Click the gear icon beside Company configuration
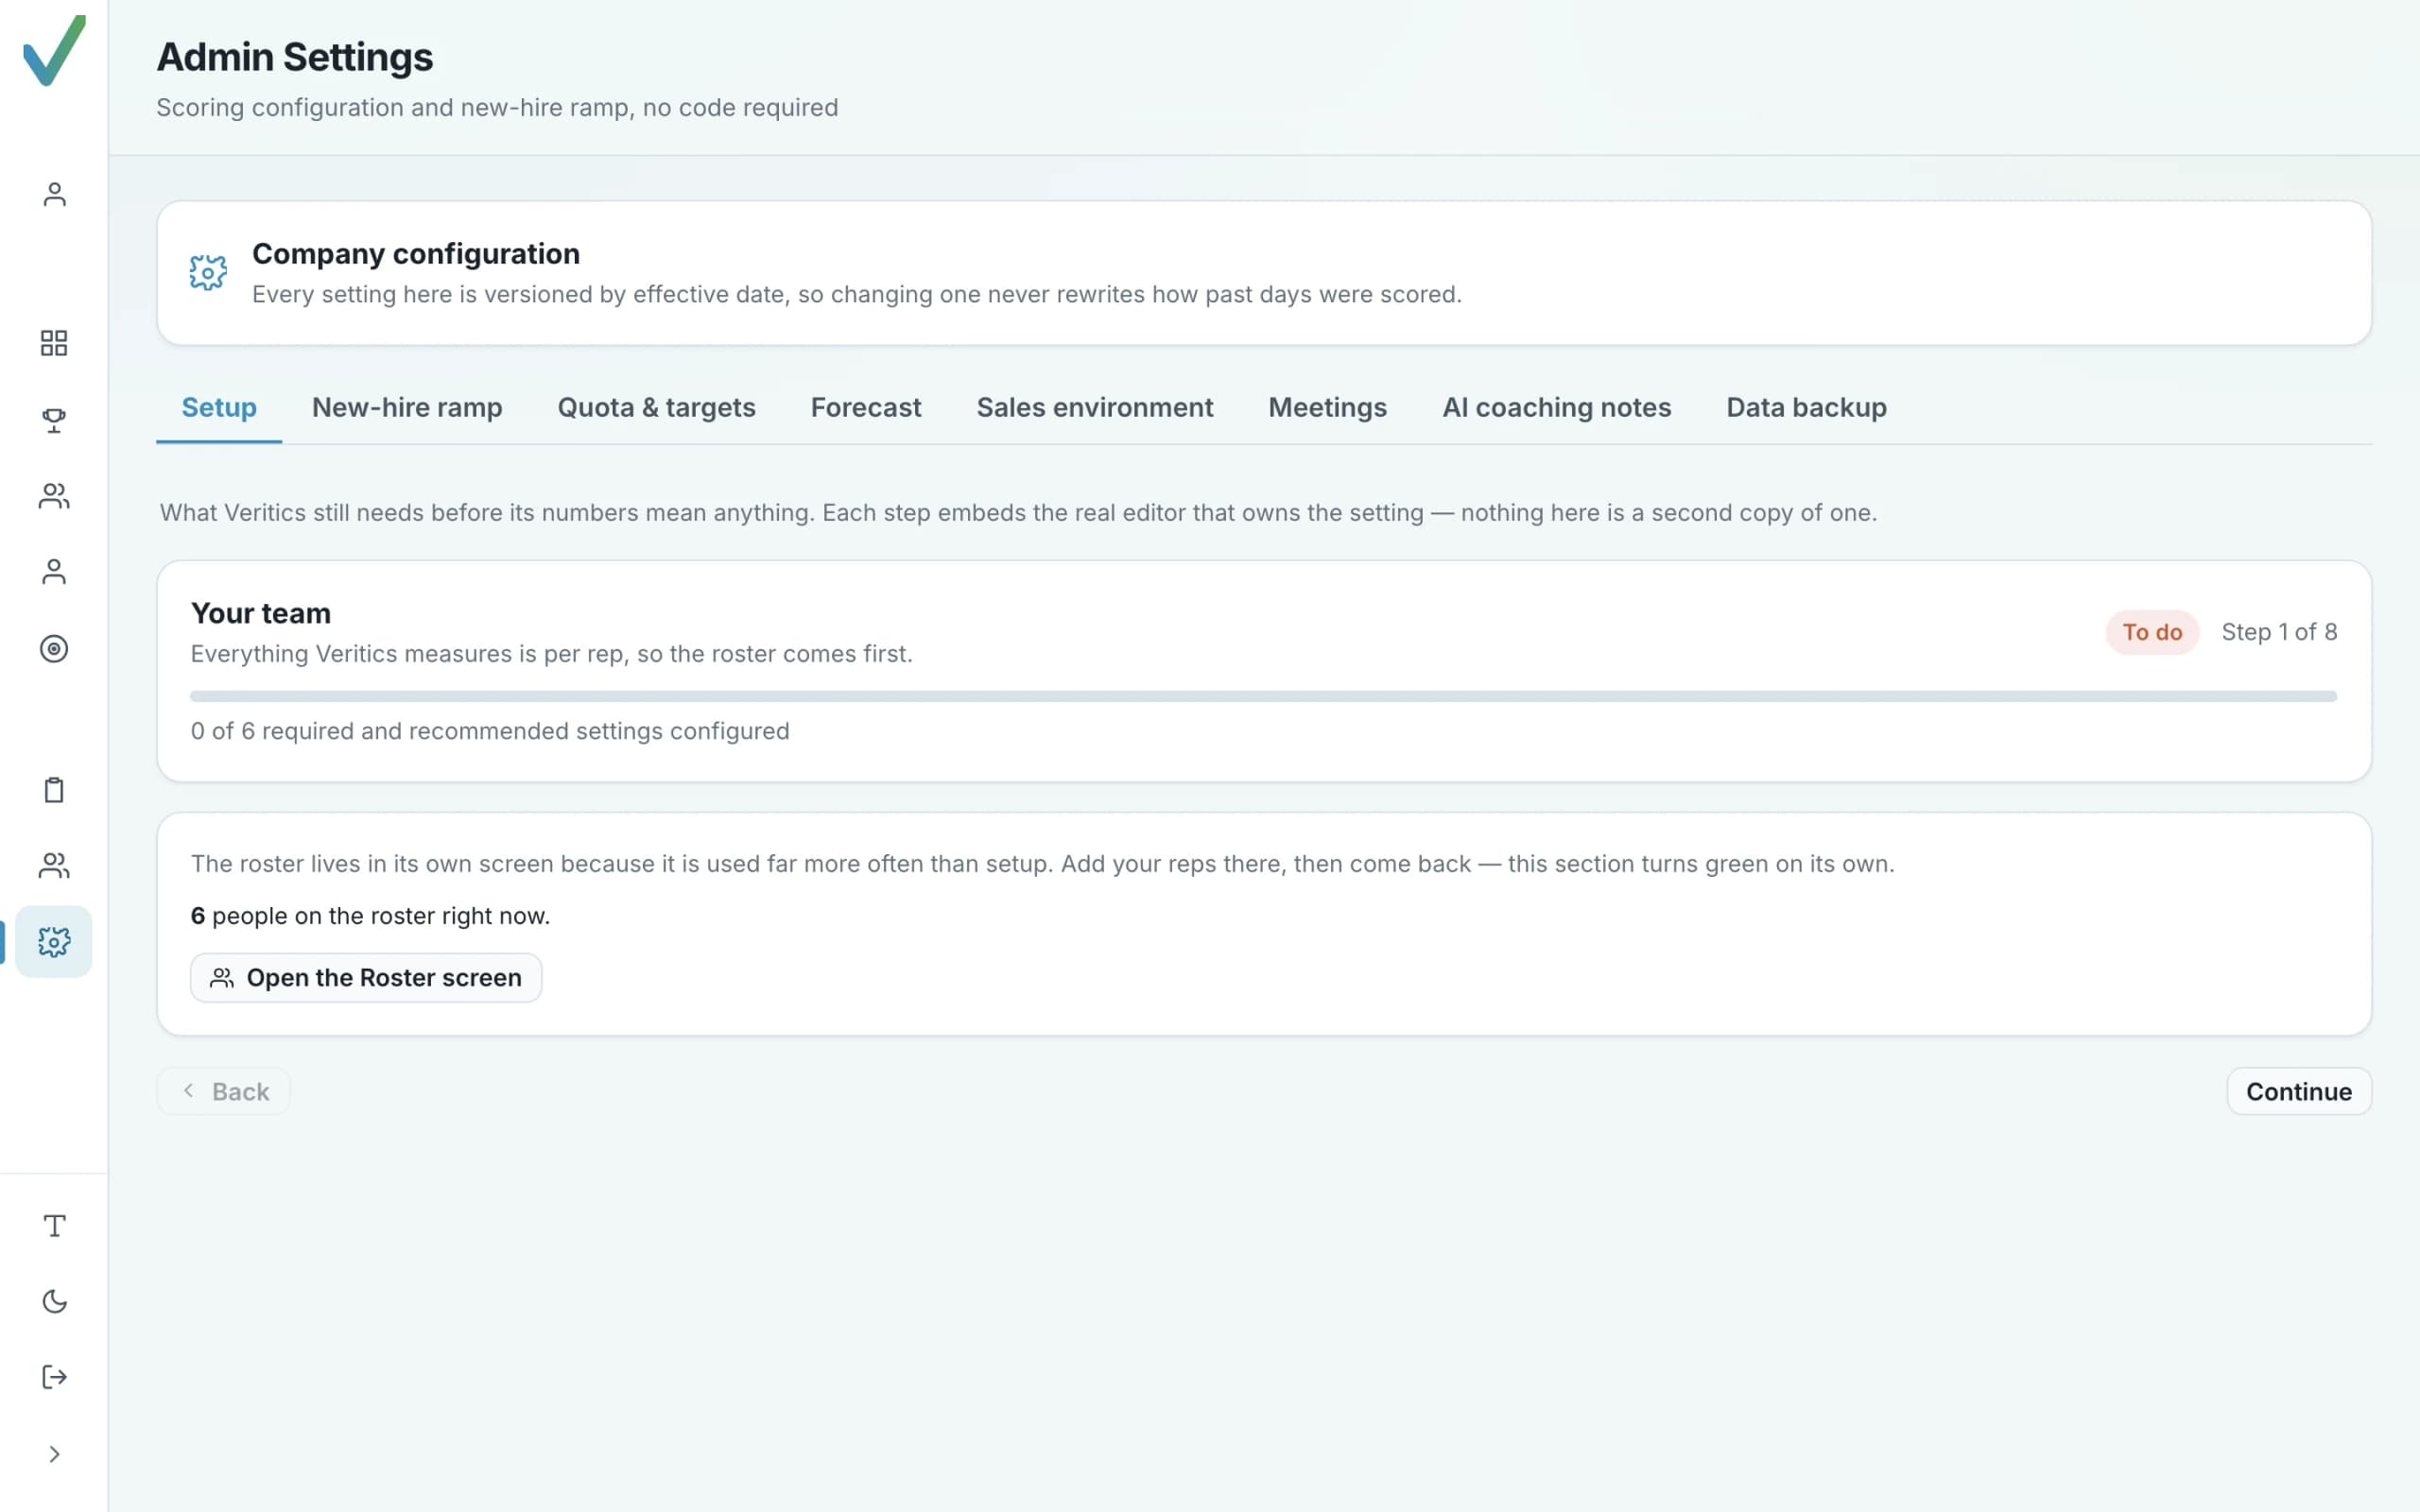The image size is (2420, 1512). 208,272
